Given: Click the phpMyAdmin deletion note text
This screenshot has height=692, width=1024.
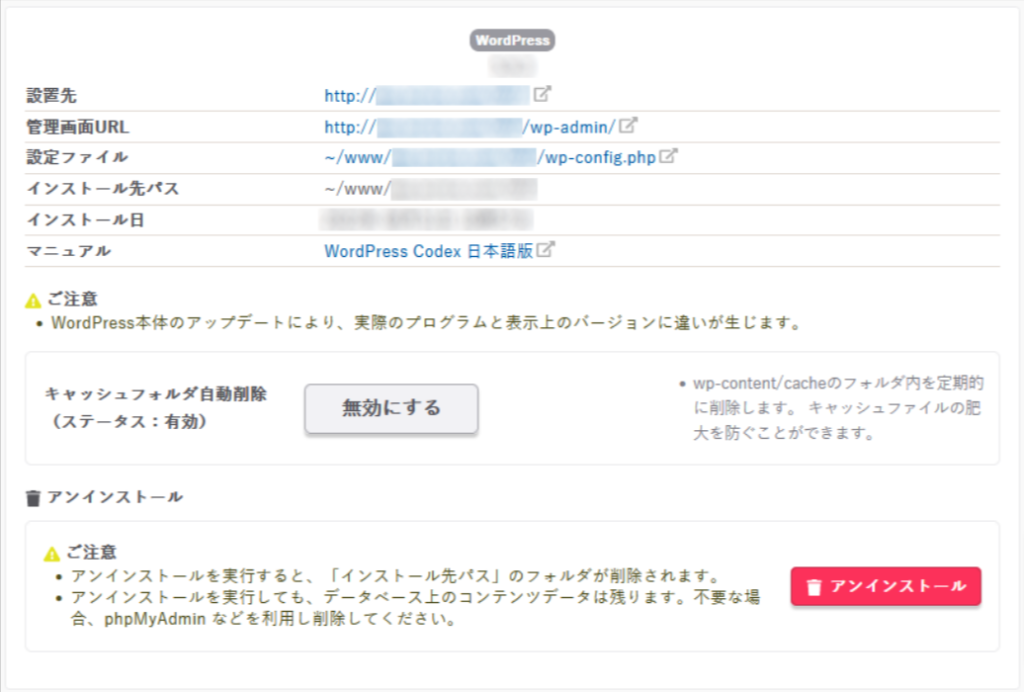Looking at the screenshot, I should [x=415, y=608].
